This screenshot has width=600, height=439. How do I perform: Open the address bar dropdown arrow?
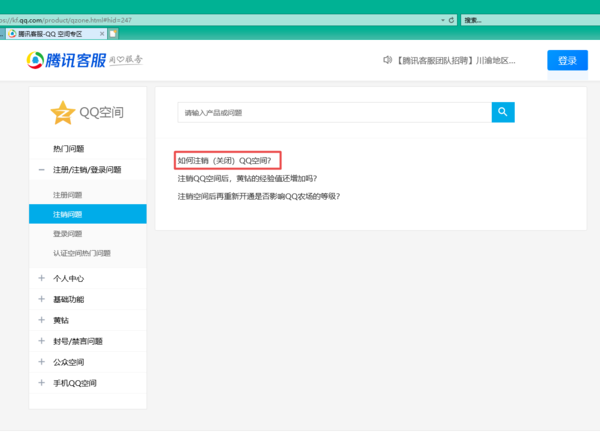tap(442, 19)
